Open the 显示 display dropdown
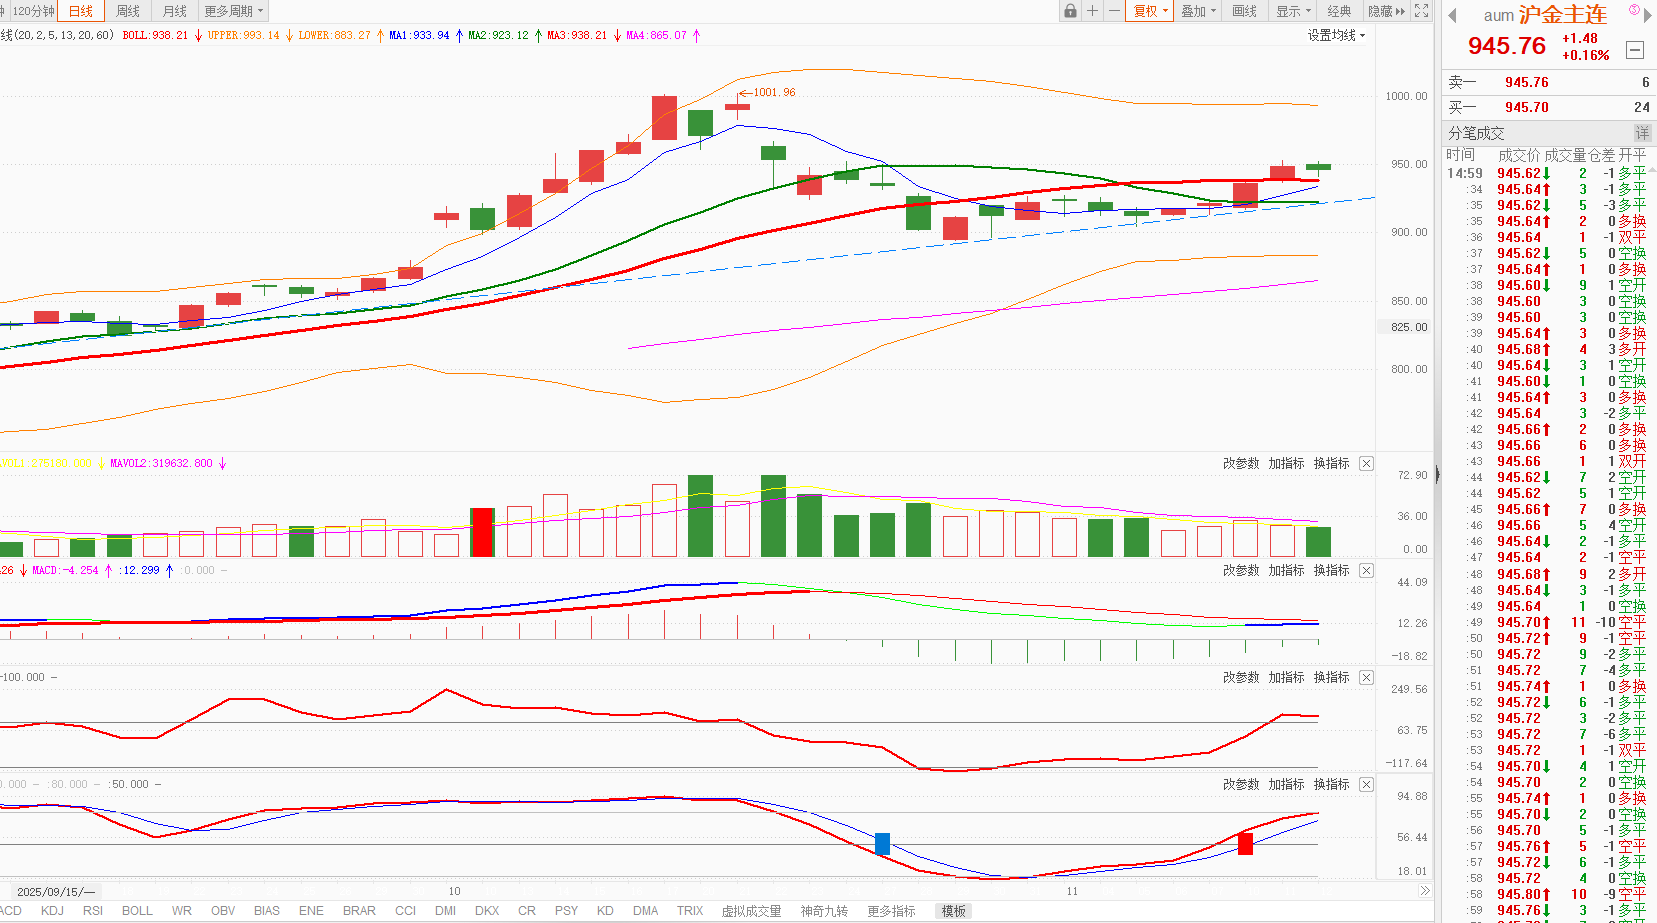The height and width of the screenshot is (923, 1657). (1293, 11)
